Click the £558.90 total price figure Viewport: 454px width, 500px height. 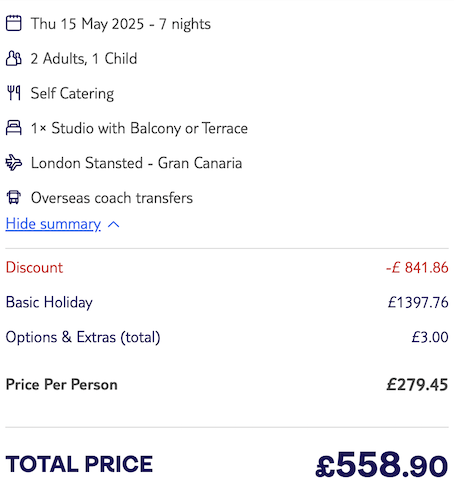[x=382, y=465]
